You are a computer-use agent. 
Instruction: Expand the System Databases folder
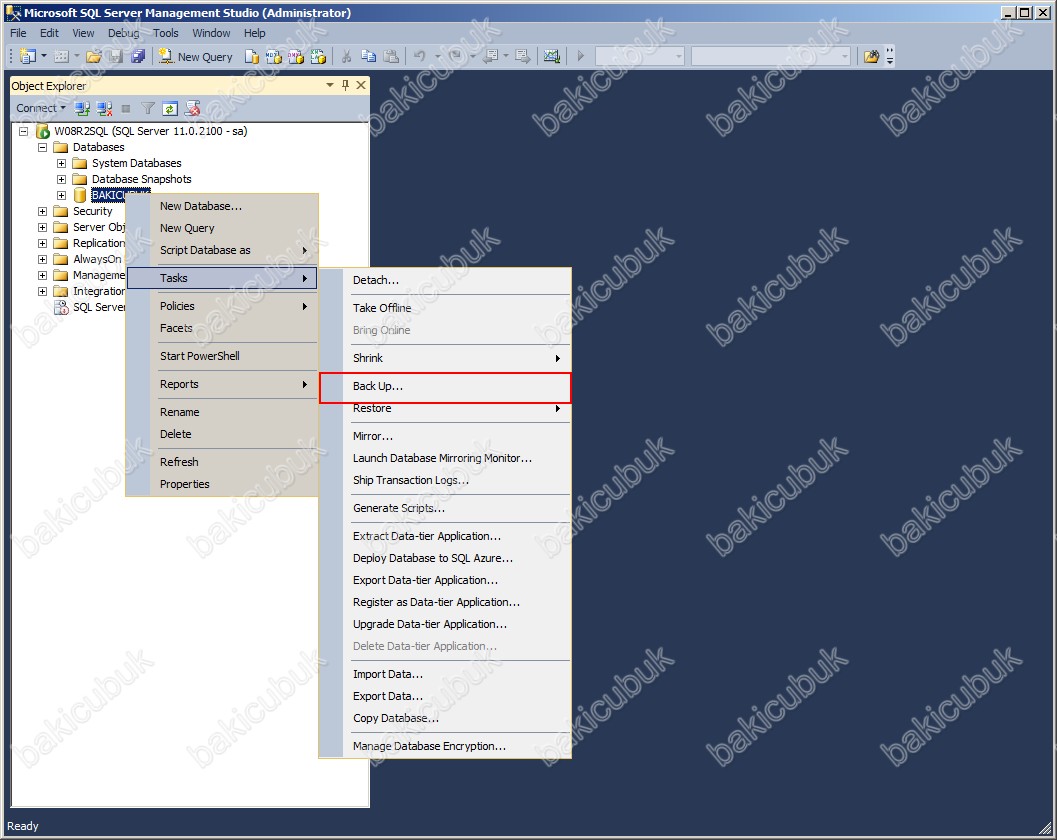click(x=61, y=163)
